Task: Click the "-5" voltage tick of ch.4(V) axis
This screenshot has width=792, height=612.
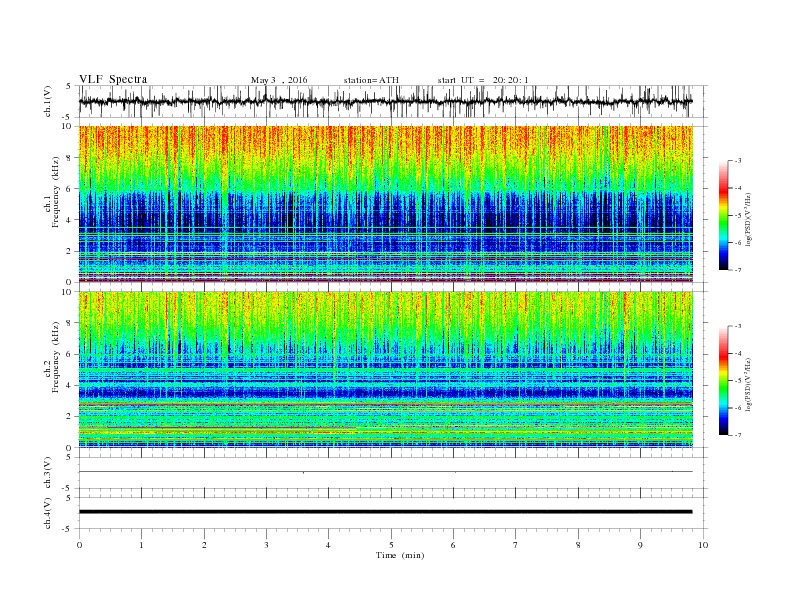Action: click(x=67, y=529)
